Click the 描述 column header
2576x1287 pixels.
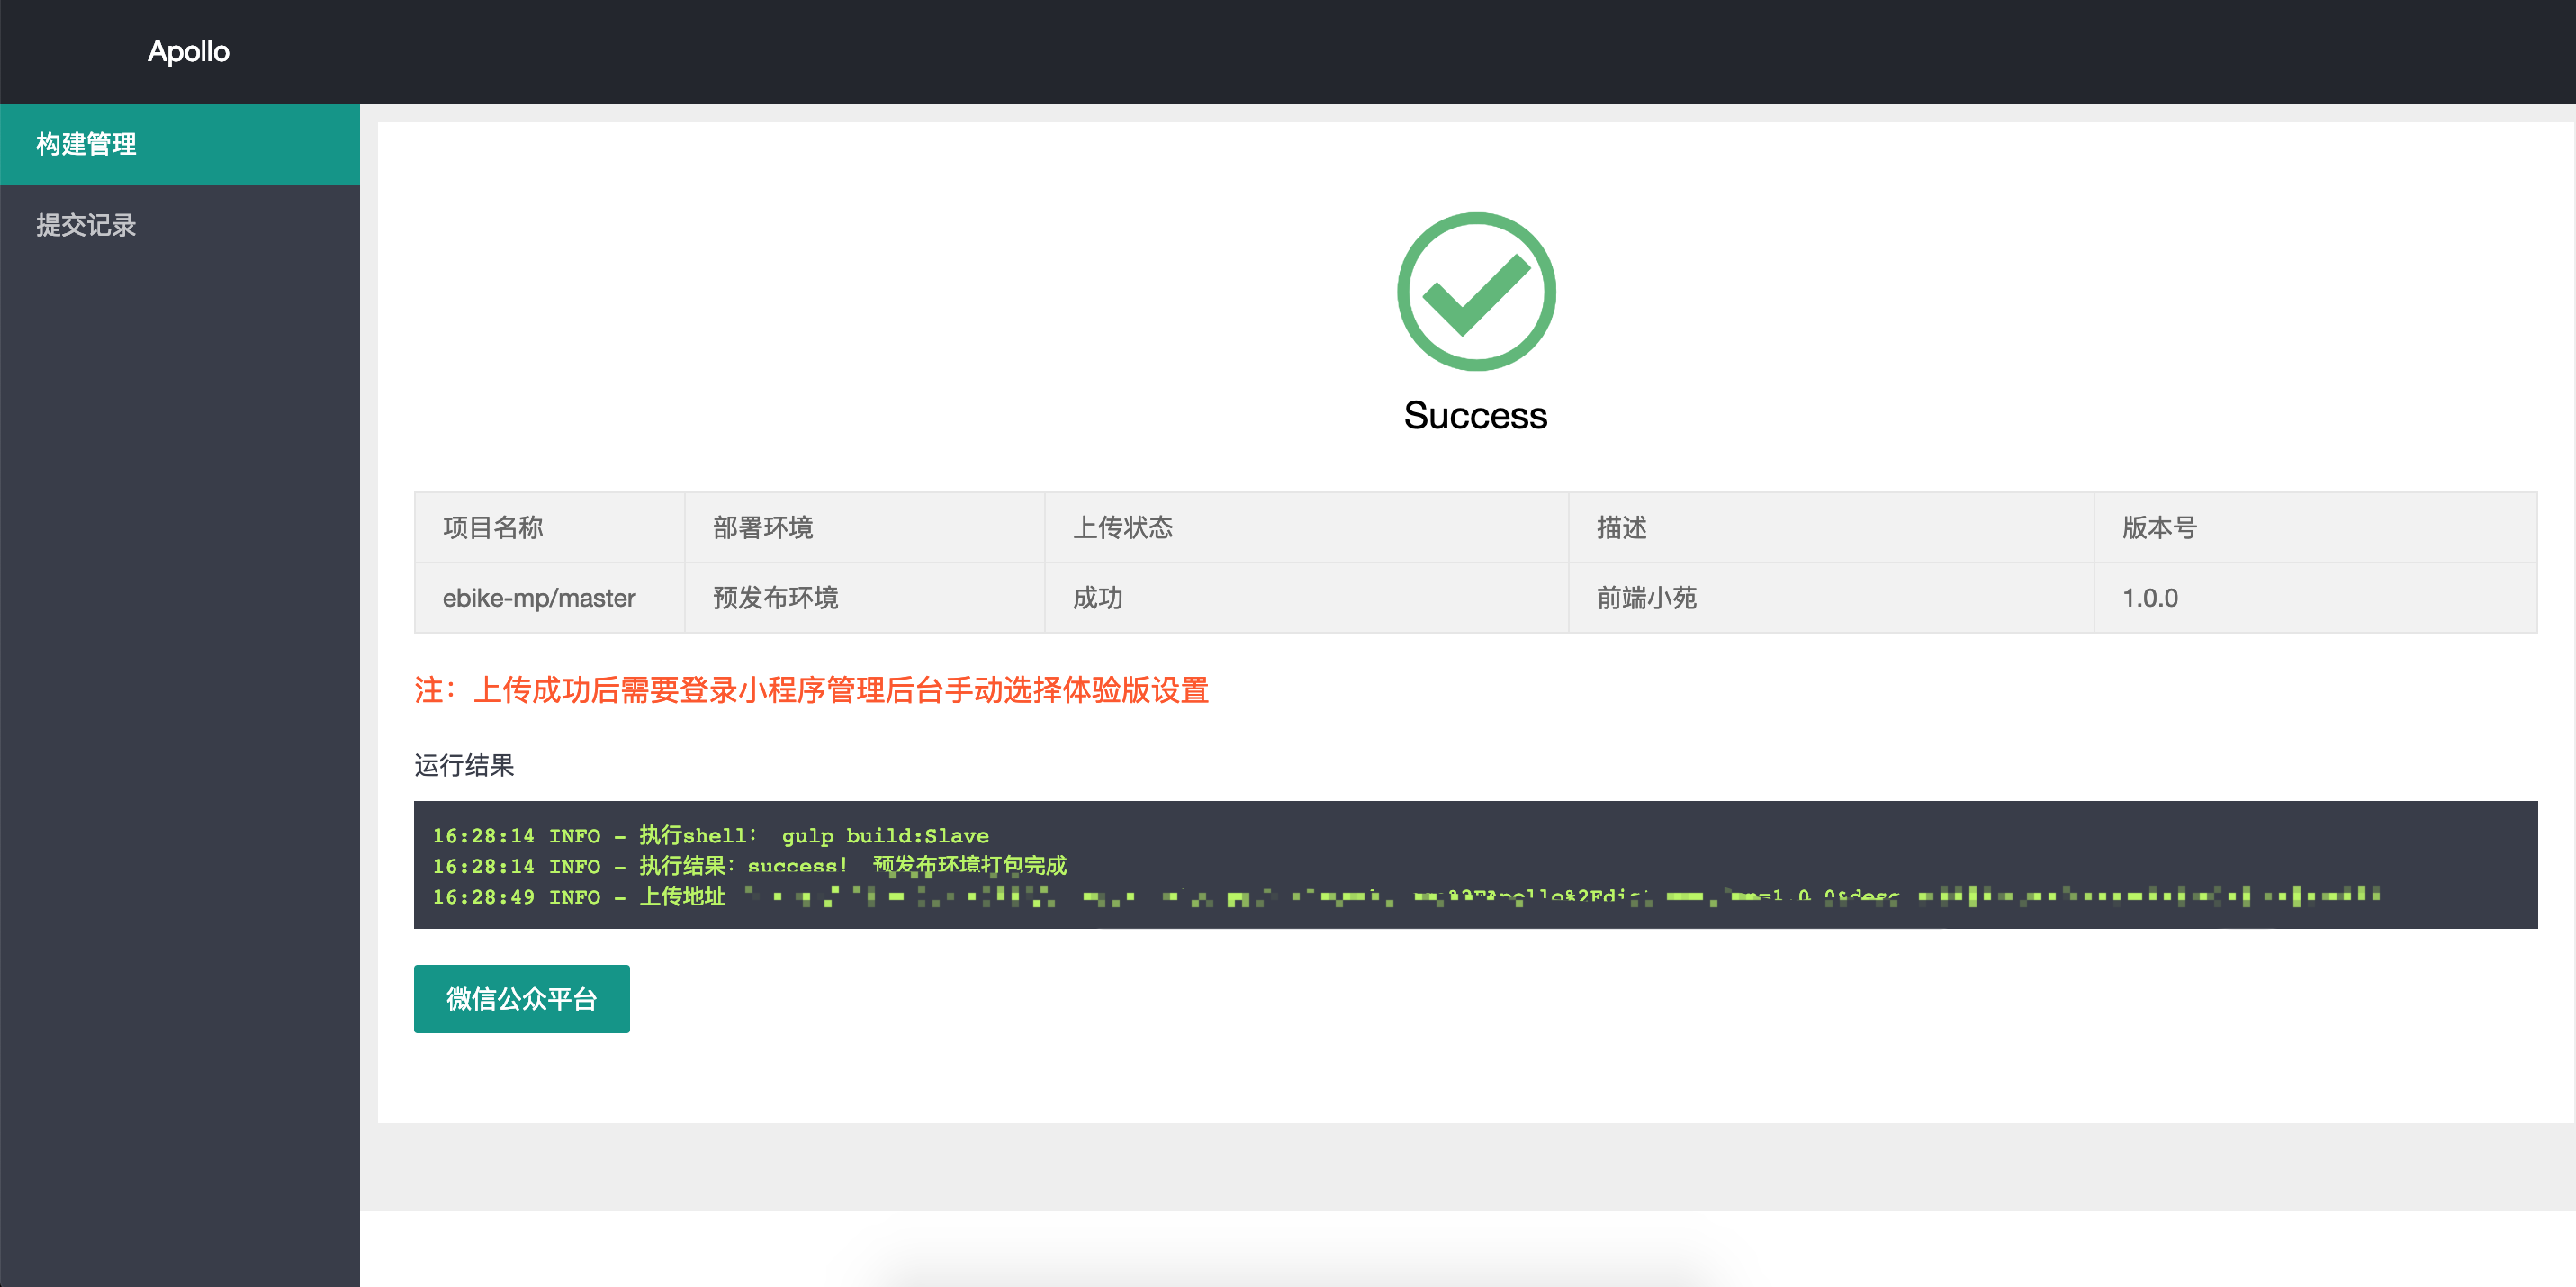click(1621, 527)
